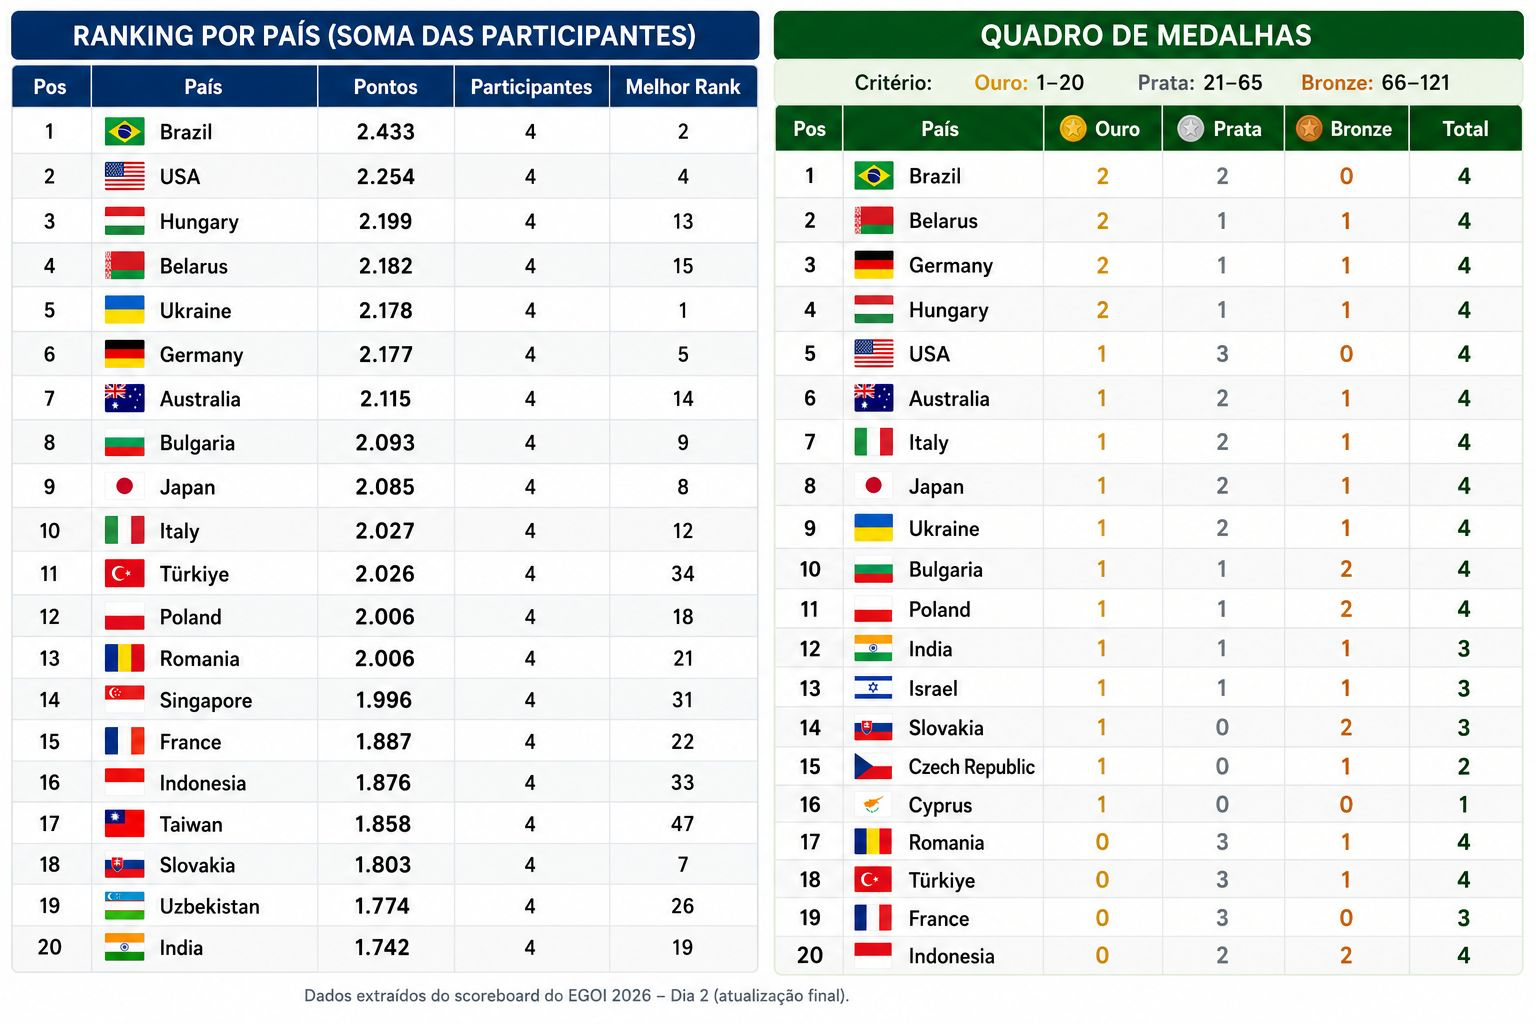Select the Uzbekistan flag icon
This screenshot has width=1536, height=1024.
(x=124, y=906)
